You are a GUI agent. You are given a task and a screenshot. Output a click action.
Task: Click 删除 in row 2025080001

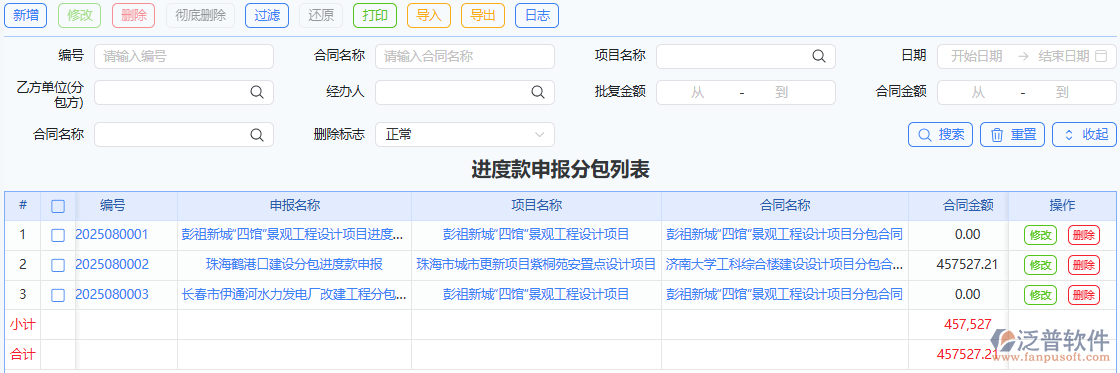click(1084, 234)
